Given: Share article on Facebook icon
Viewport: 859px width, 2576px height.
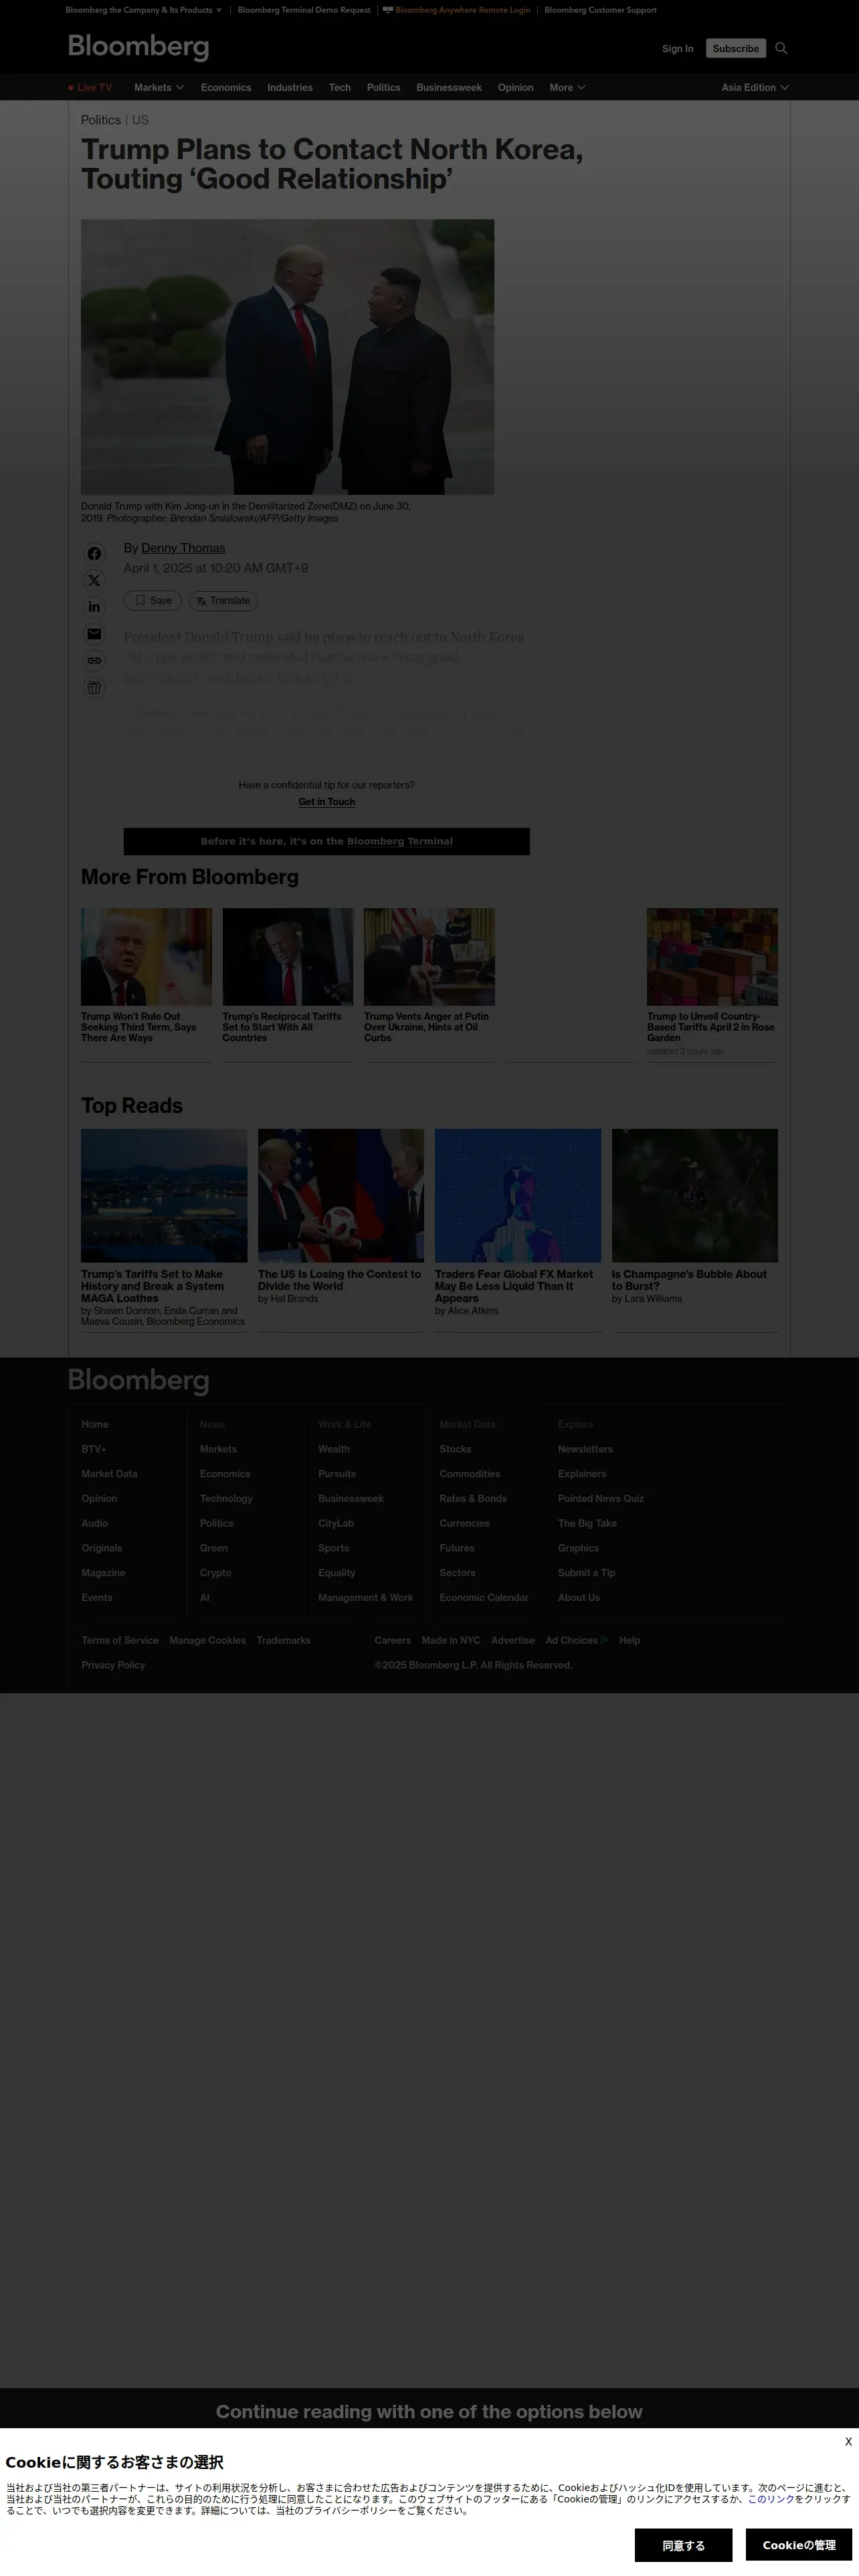Looking at the screenshot, I should pos(94,554).
